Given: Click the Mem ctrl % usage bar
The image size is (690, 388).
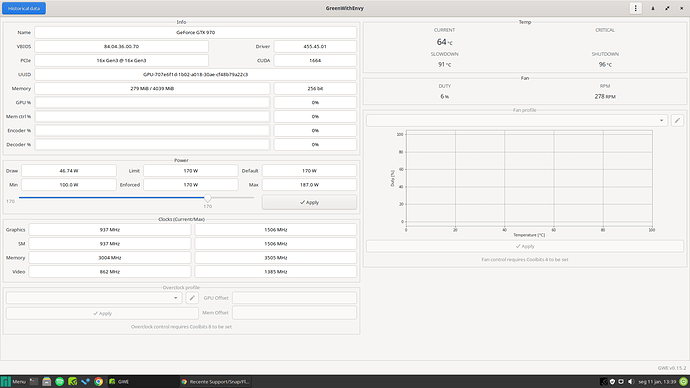Looking at the screenshot, I should click(x=152, y=117).
